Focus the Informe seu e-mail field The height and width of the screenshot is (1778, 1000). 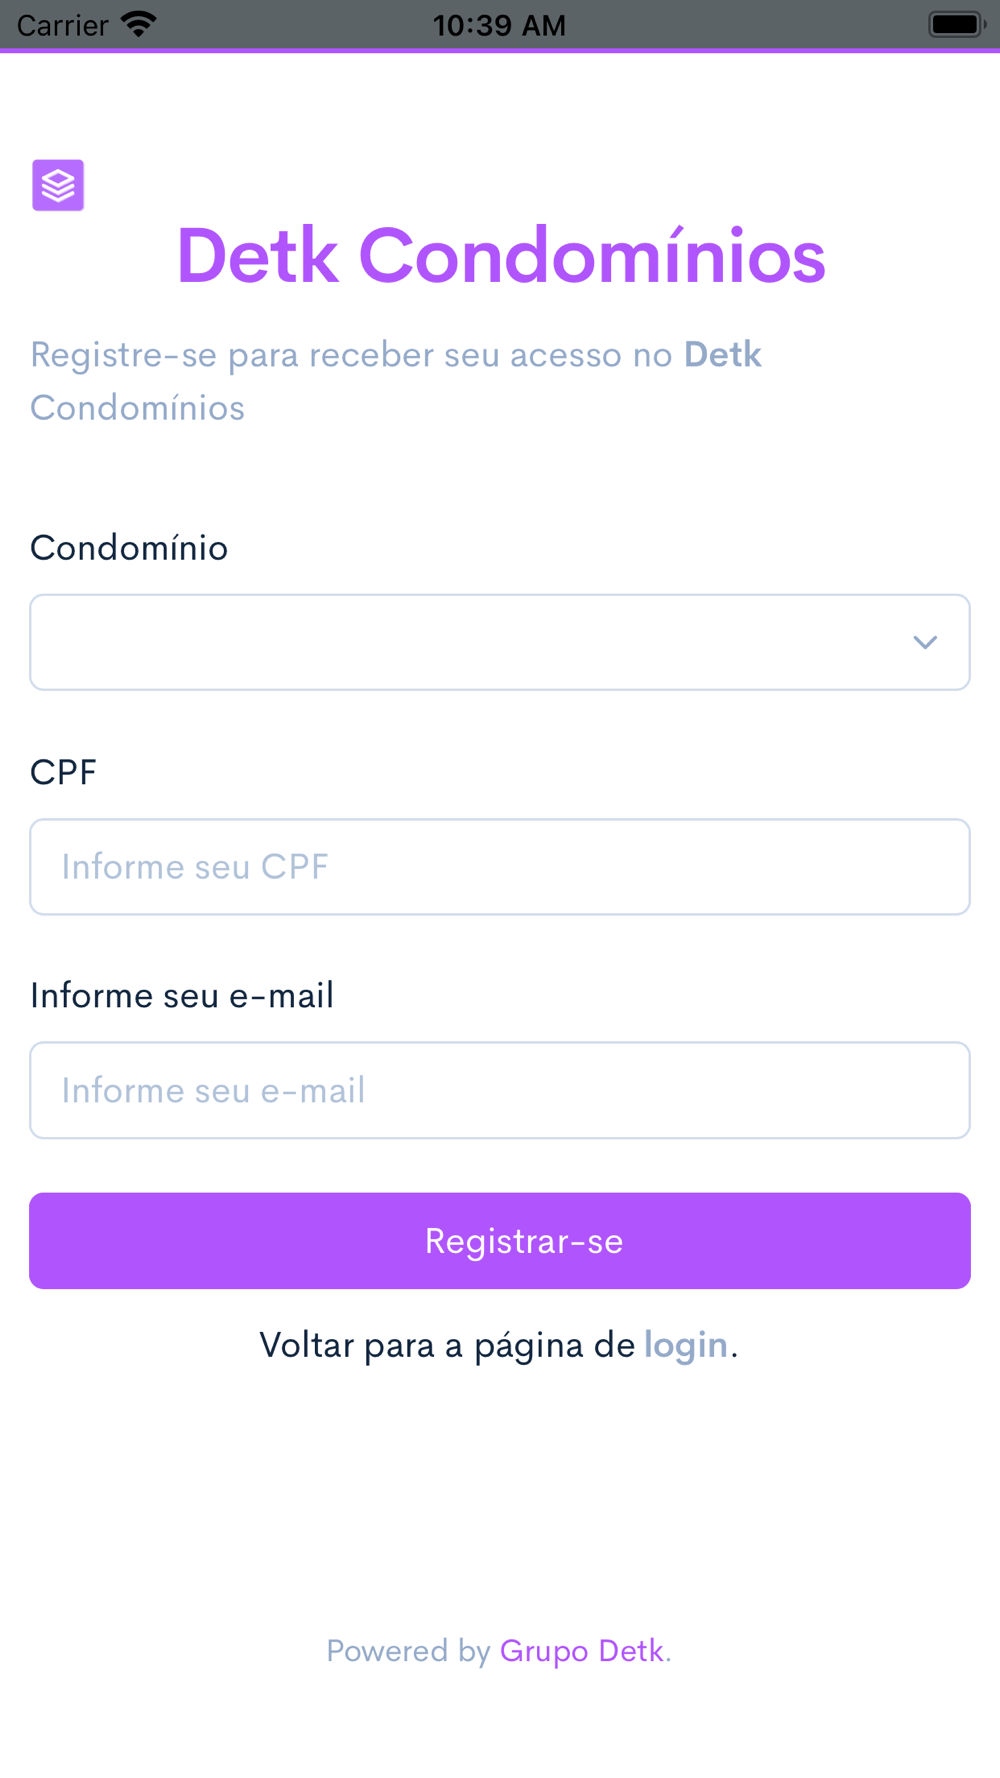500,1090
